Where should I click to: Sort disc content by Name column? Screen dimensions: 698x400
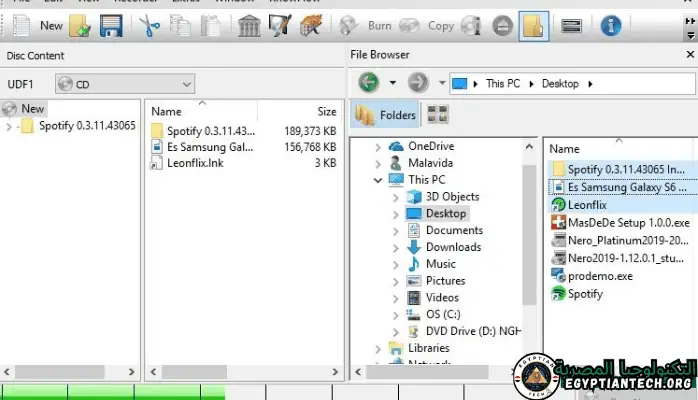[x=166, y=111]
